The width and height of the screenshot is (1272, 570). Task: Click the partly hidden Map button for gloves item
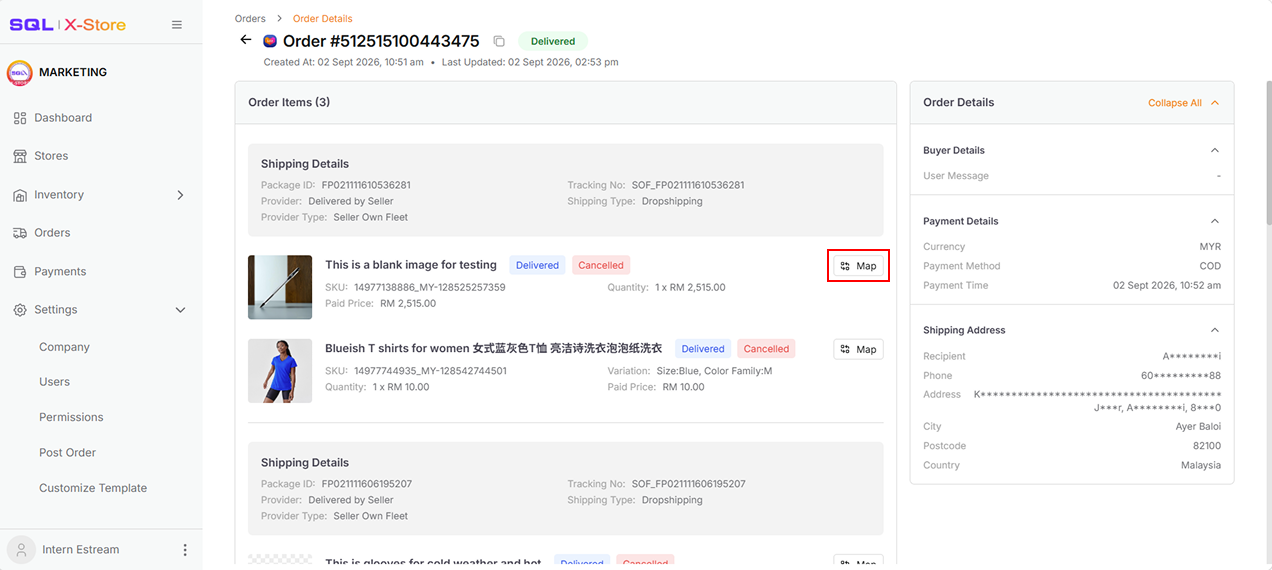click(858, 562)
